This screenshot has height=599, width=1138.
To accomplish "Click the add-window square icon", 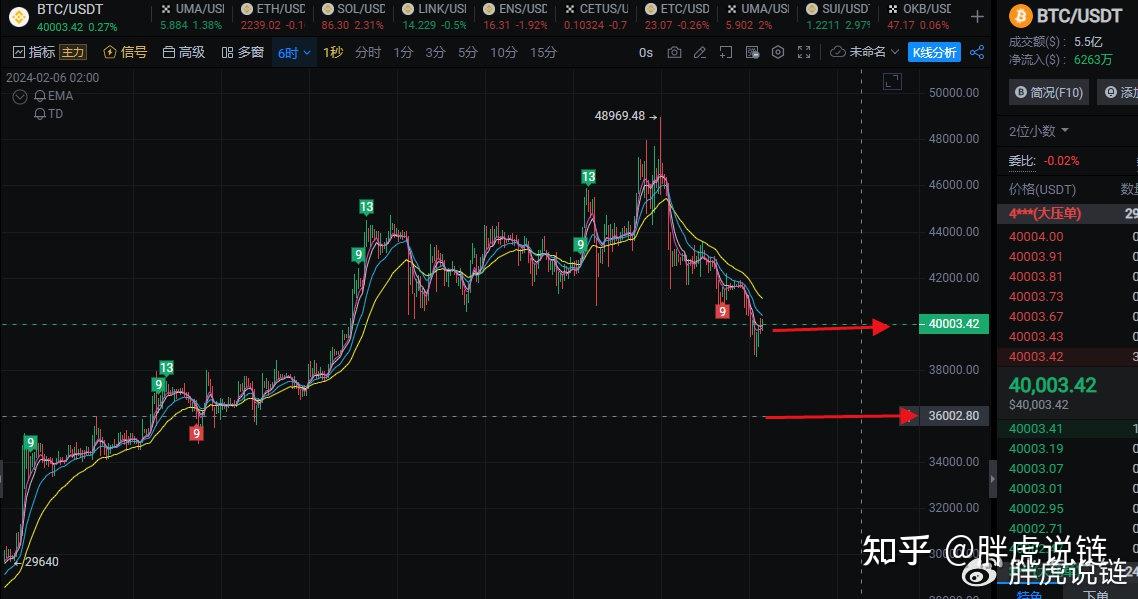I will coord(726,52).
